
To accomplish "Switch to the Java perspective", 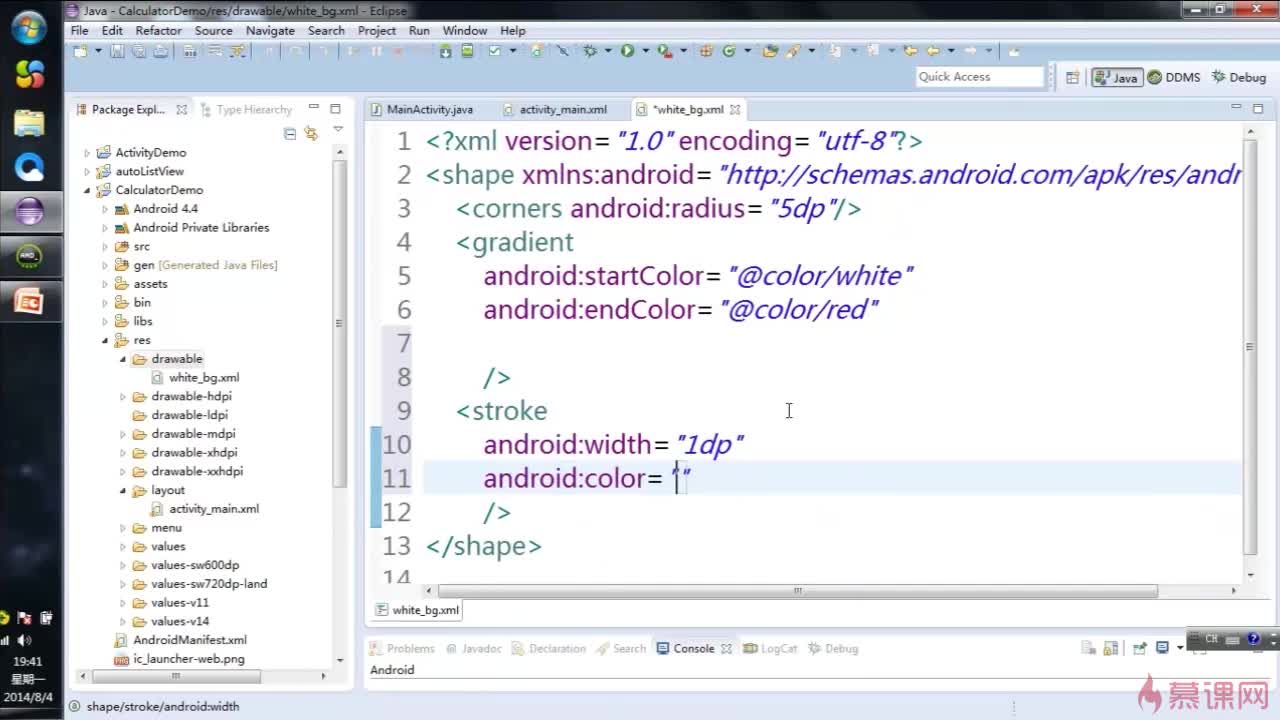I will [1116, 77].
